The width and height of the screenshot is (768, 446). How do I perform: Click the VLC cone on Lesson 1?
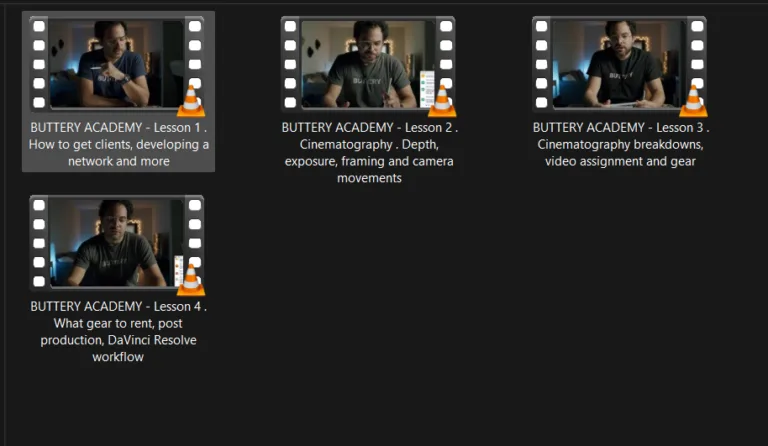tap(191, 101)
